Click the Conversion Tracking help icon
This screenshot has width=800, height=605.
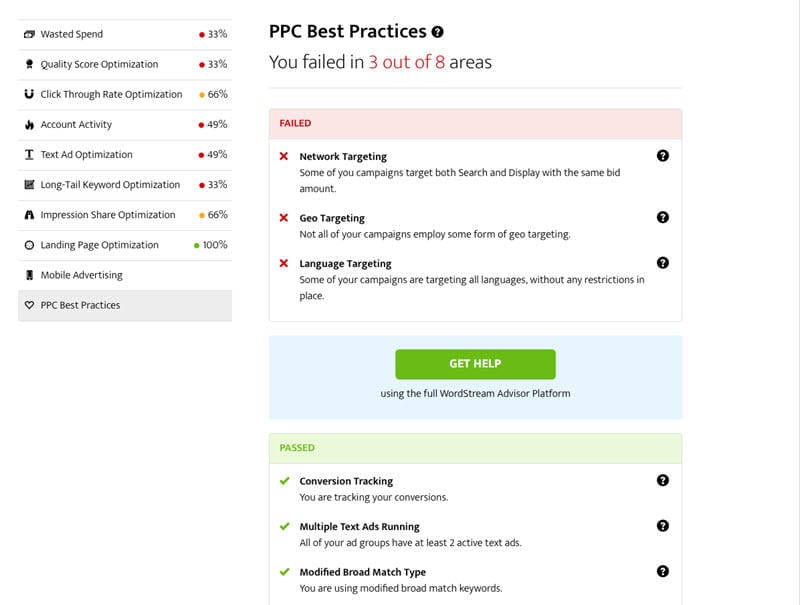click(662, 480)
